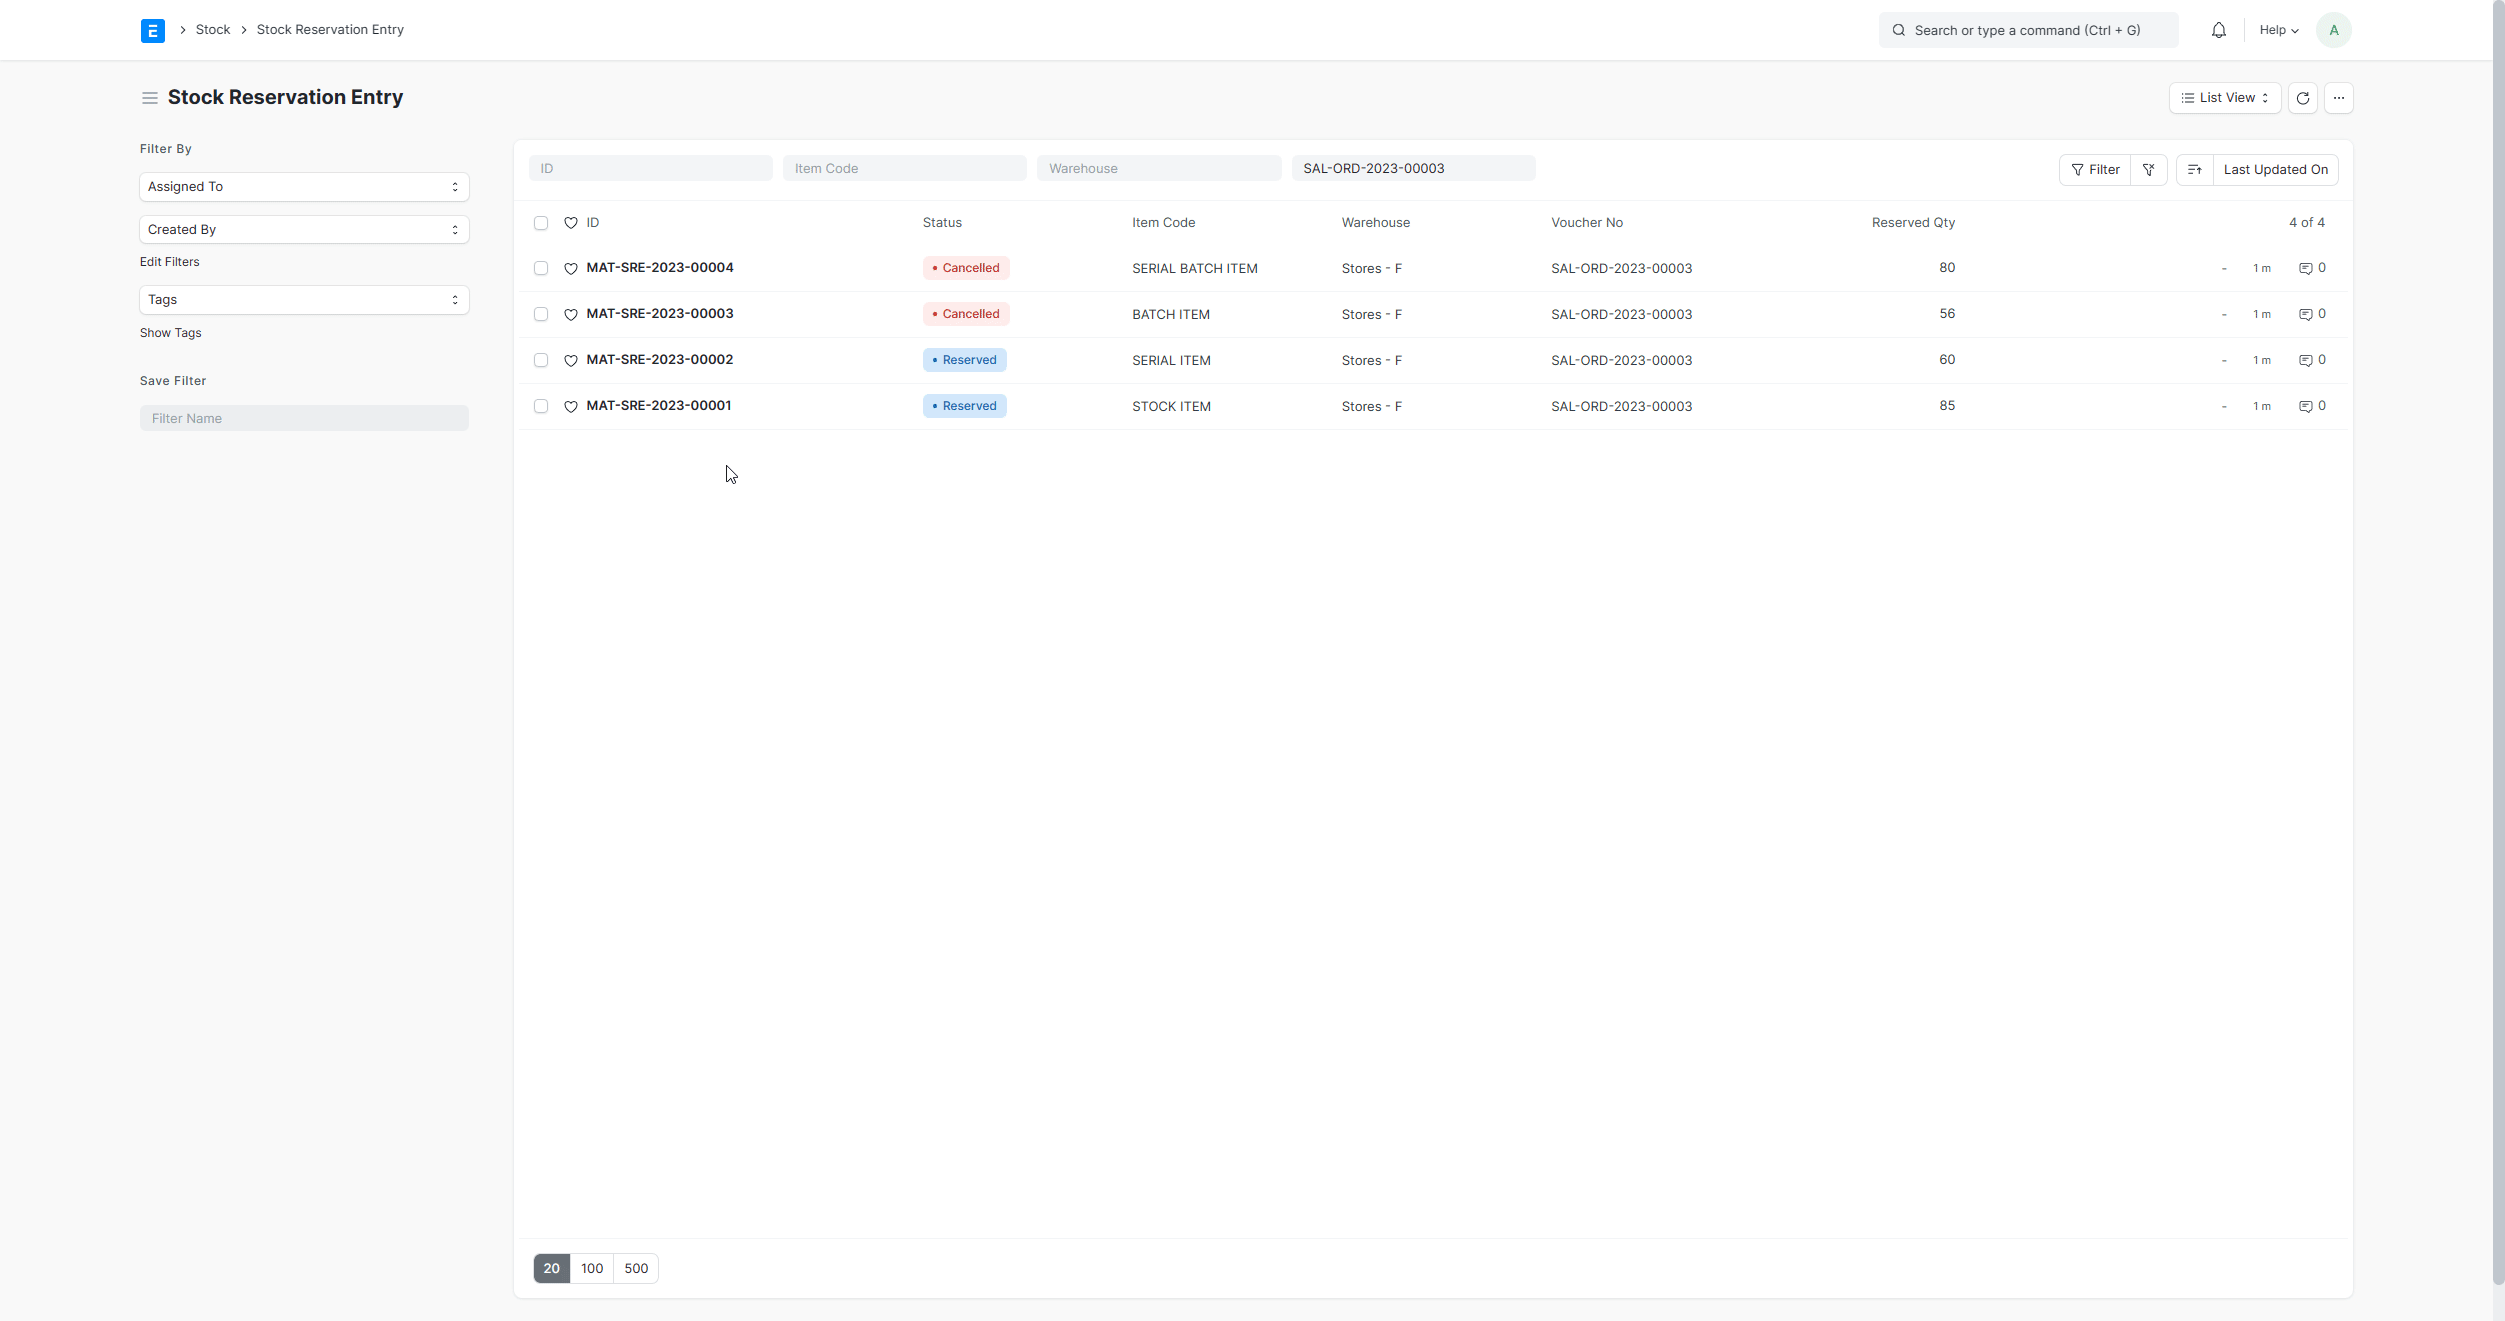Open the Help menu
Screen dimensions: 2505x1321
[2278, 31]
